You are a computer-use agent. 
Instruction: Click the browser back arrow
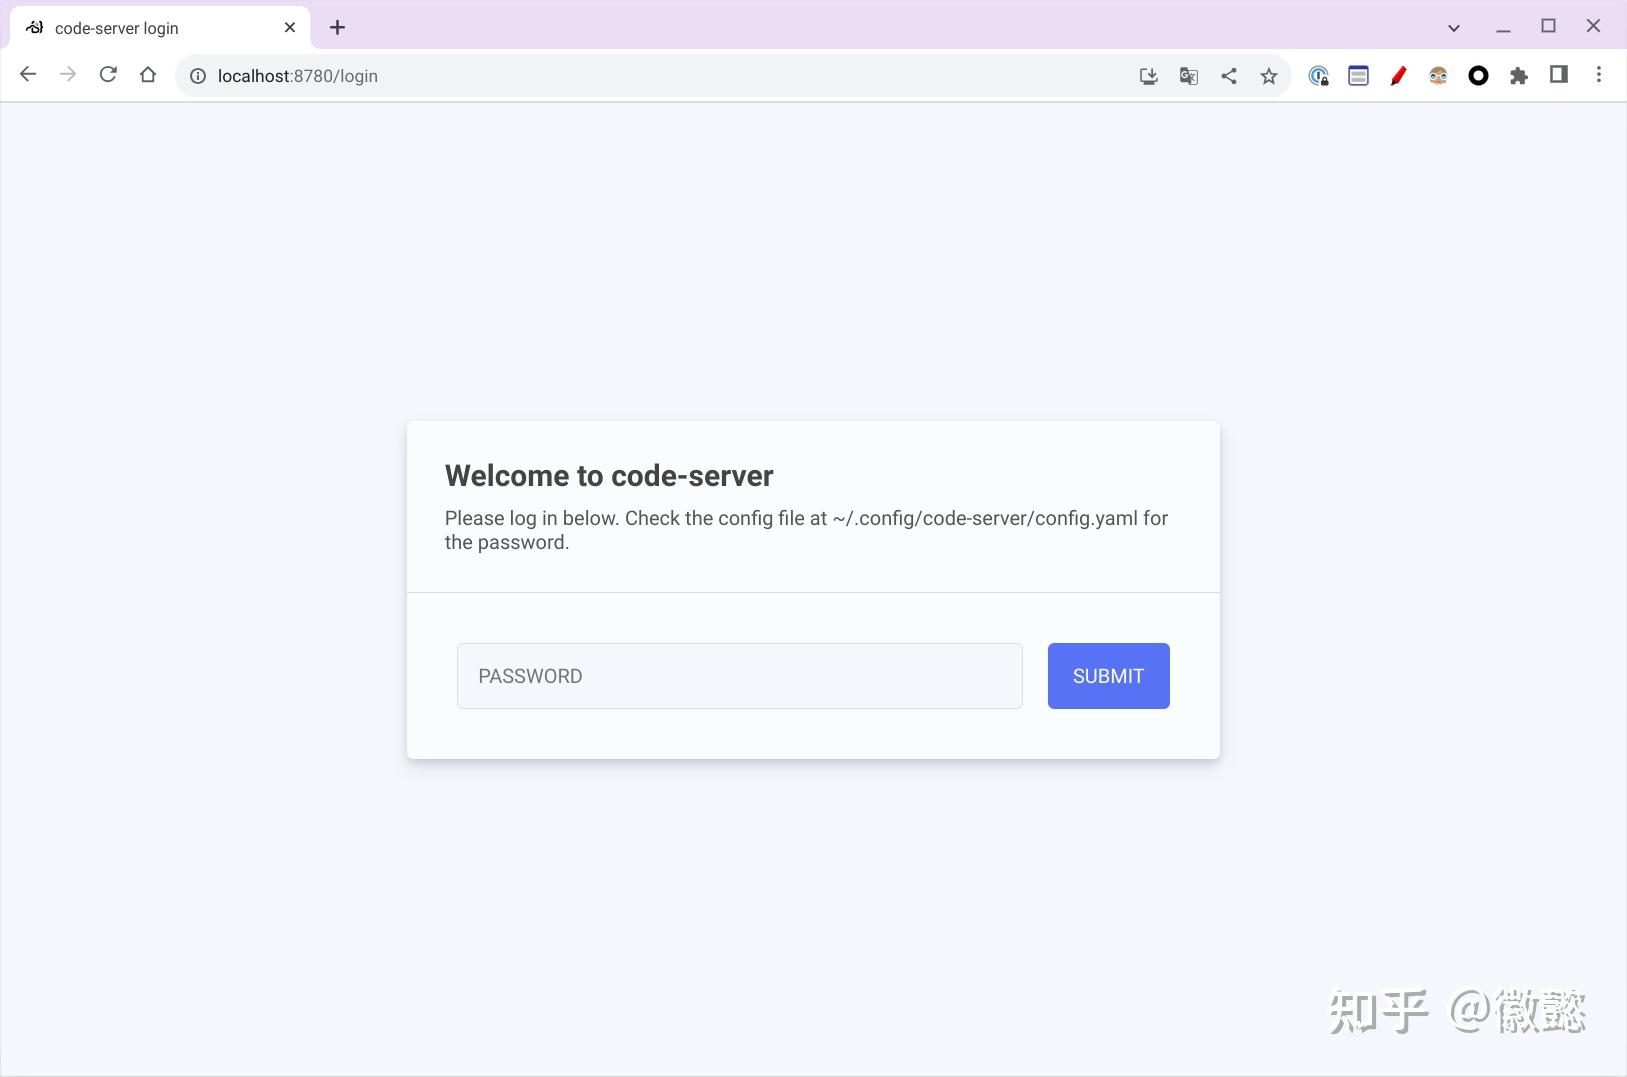[28, 75]
